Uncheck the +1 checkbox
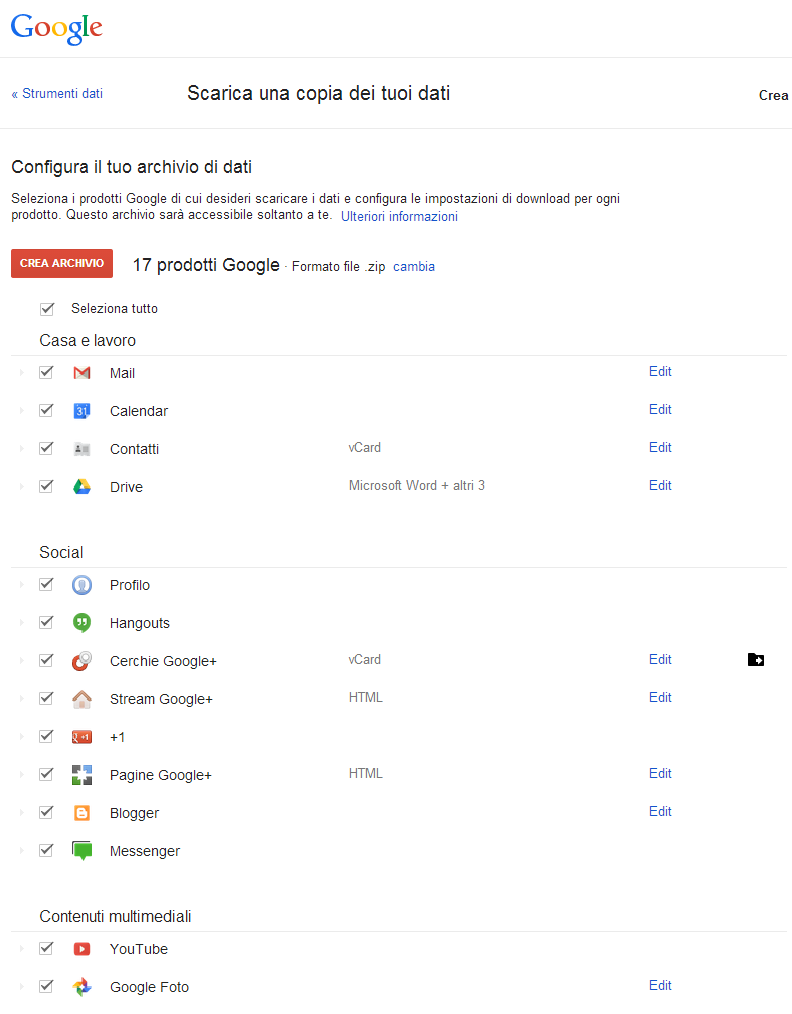 (46, 736)
